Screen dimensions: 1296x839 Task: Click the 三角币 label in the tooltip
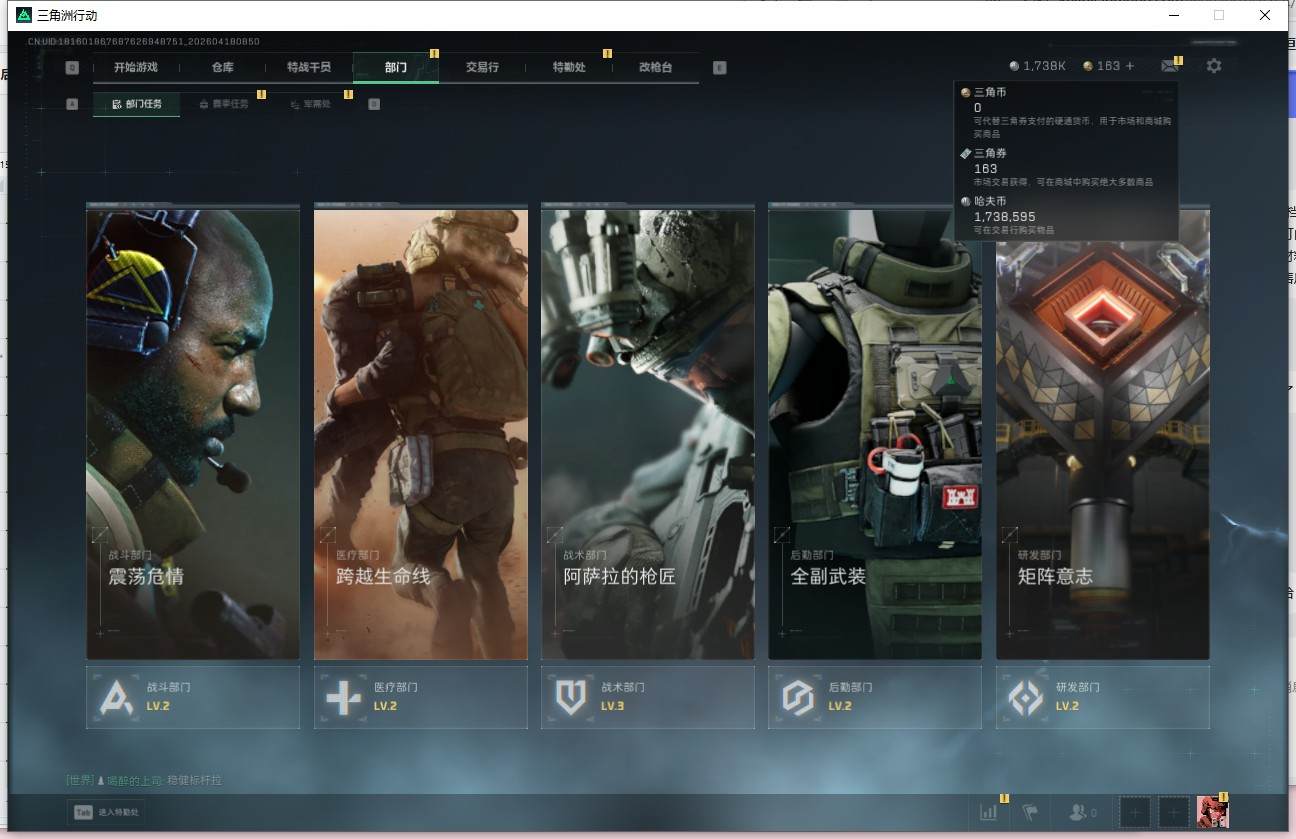pyautogui.click(x=990, y=92)
